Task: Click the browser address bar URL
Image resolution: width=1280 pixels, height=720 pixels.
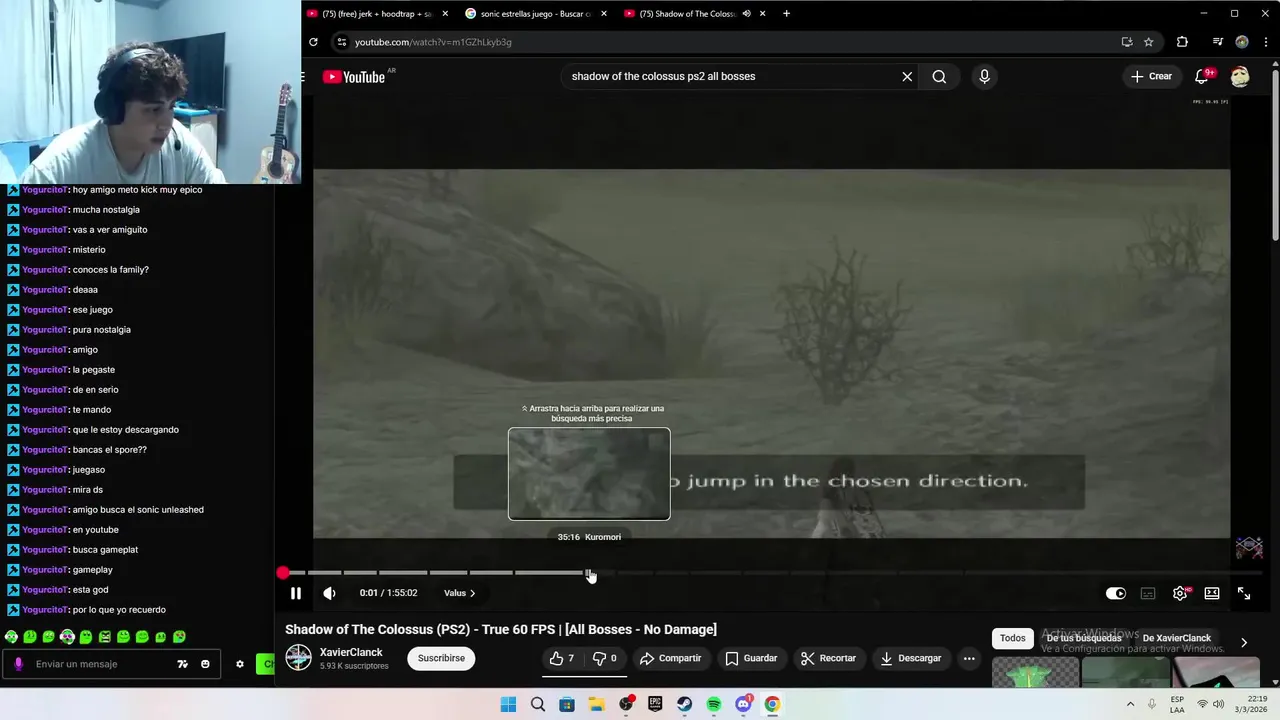Action: pos(433,42)
